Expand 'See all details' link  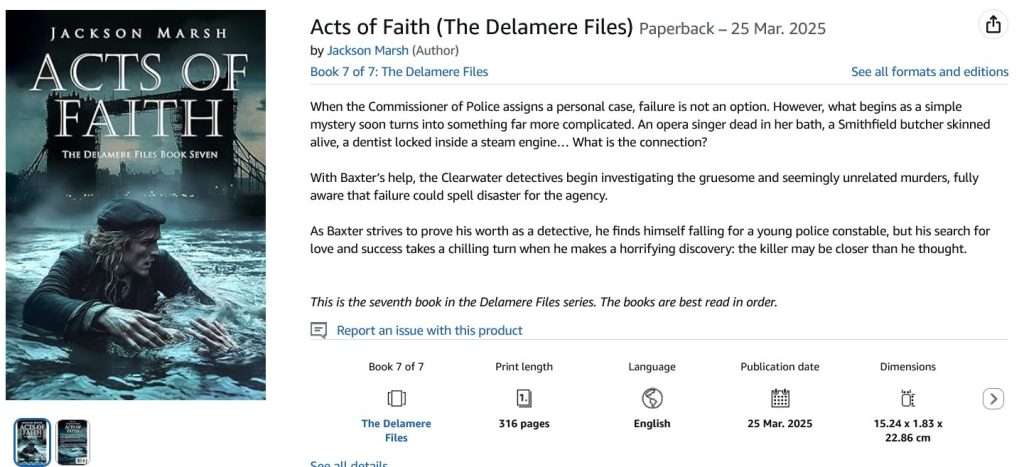pyautogui.click(x=348, y=464)
